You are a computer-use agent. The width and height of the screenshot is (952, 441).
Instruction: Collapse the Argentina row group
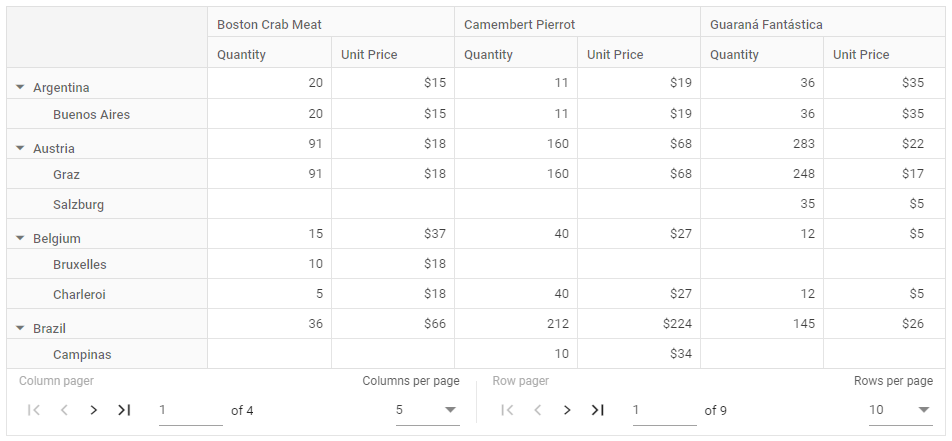click(x=20, y=87)
